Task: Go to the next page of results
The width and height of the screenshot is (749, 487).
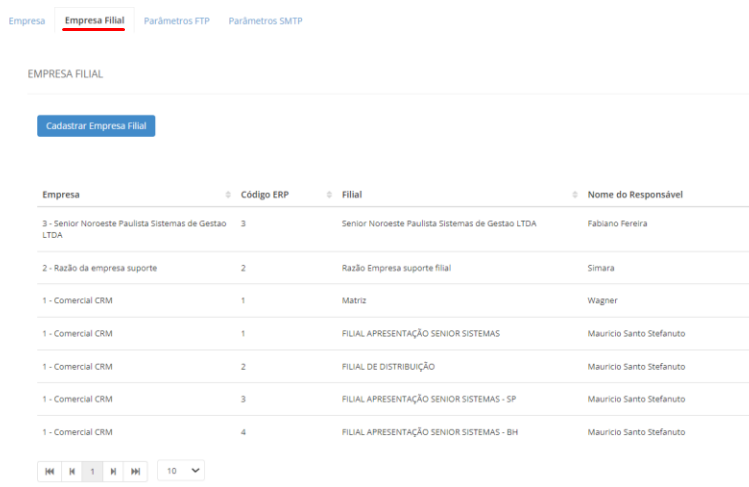Action: pyautogui.click(x=113, y=471)
